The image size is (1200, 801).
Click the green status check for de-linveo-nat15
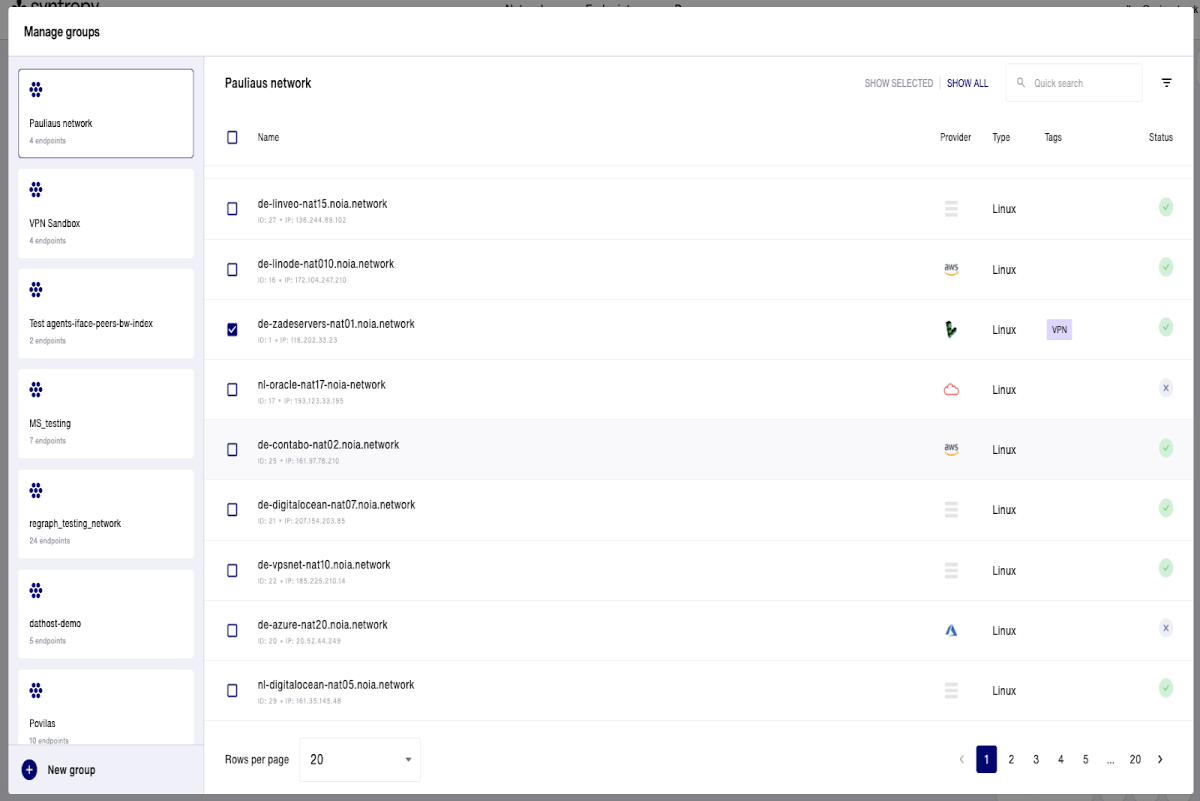point(1165,208)
